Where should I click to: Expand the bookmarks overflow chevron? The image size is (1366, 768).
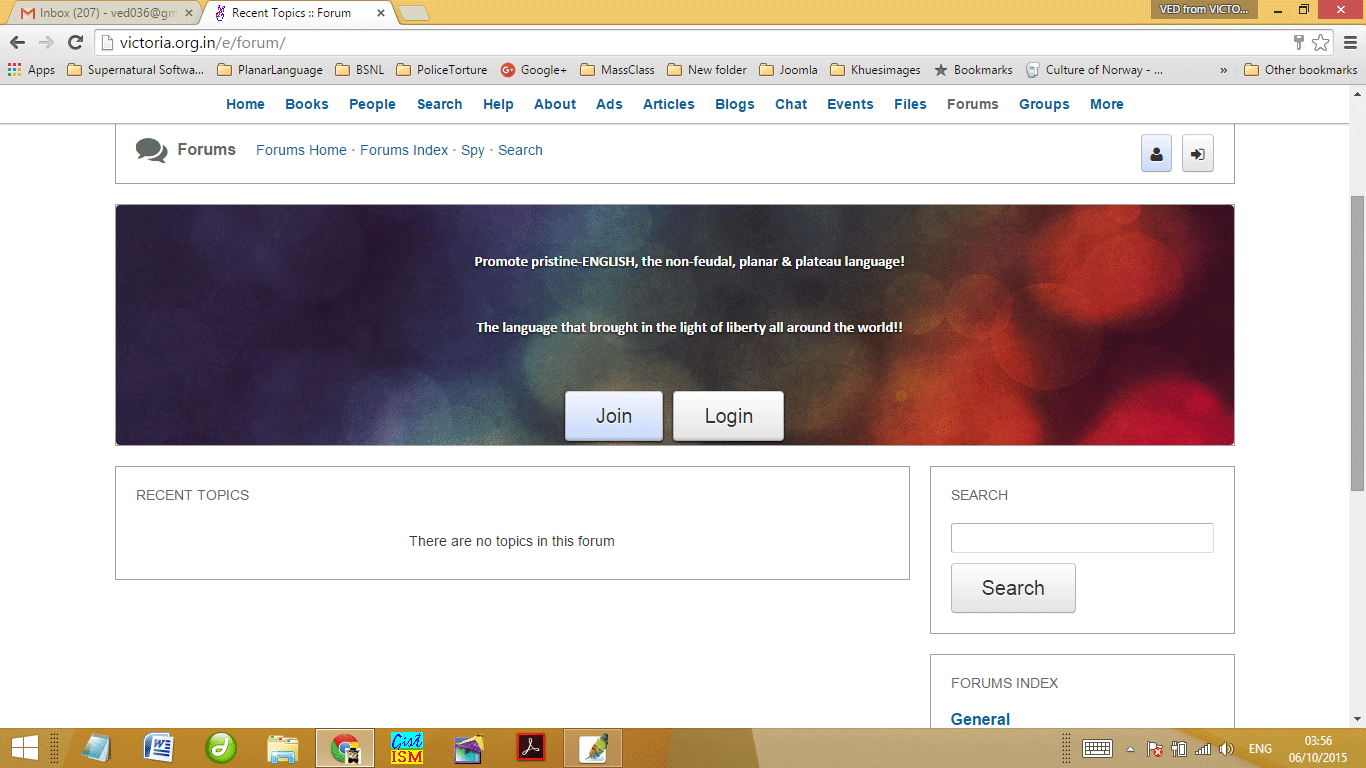[1224, 70]
